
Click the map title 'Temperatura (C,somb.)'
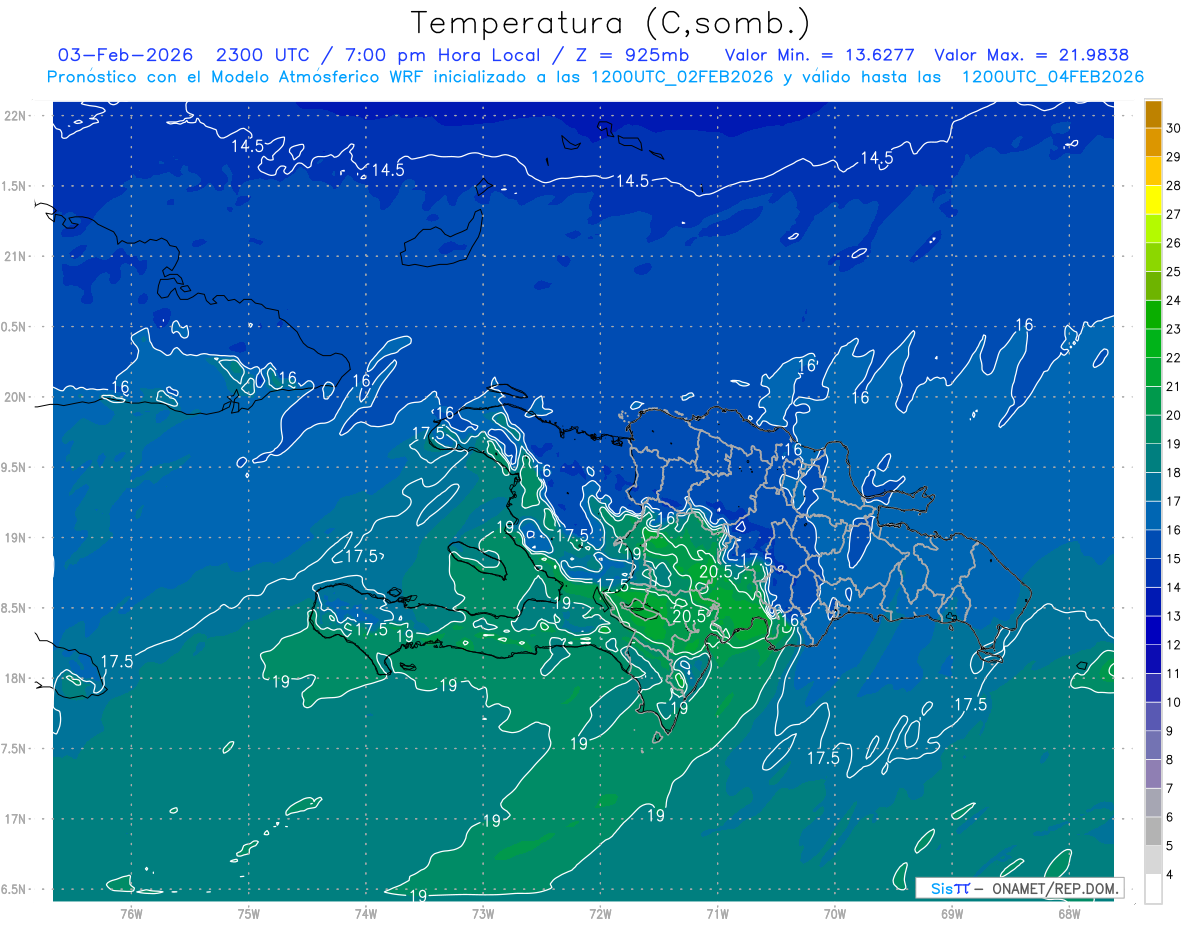(611, 23)
